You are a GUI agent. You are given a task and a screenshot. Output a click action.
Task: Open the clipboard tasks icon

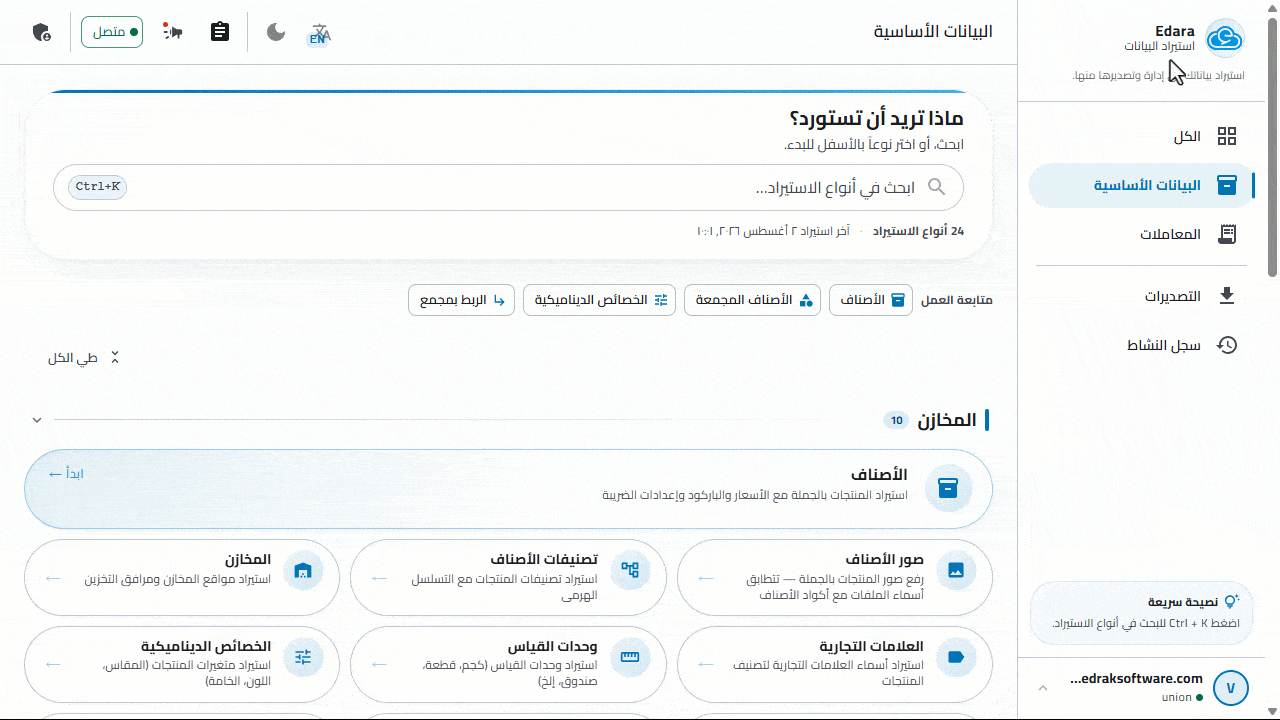[220, 32]
